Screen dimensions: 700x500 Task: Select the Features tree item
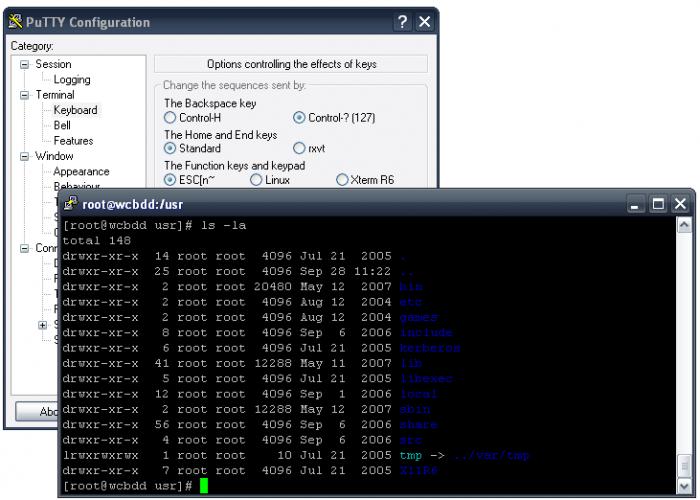[73, 141]
